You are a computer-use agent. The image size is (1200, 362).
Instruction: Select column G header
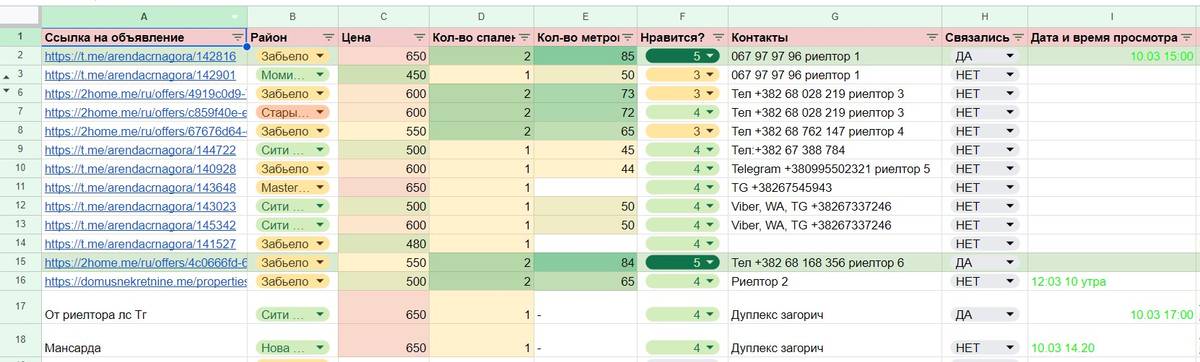tap(834, 17)
